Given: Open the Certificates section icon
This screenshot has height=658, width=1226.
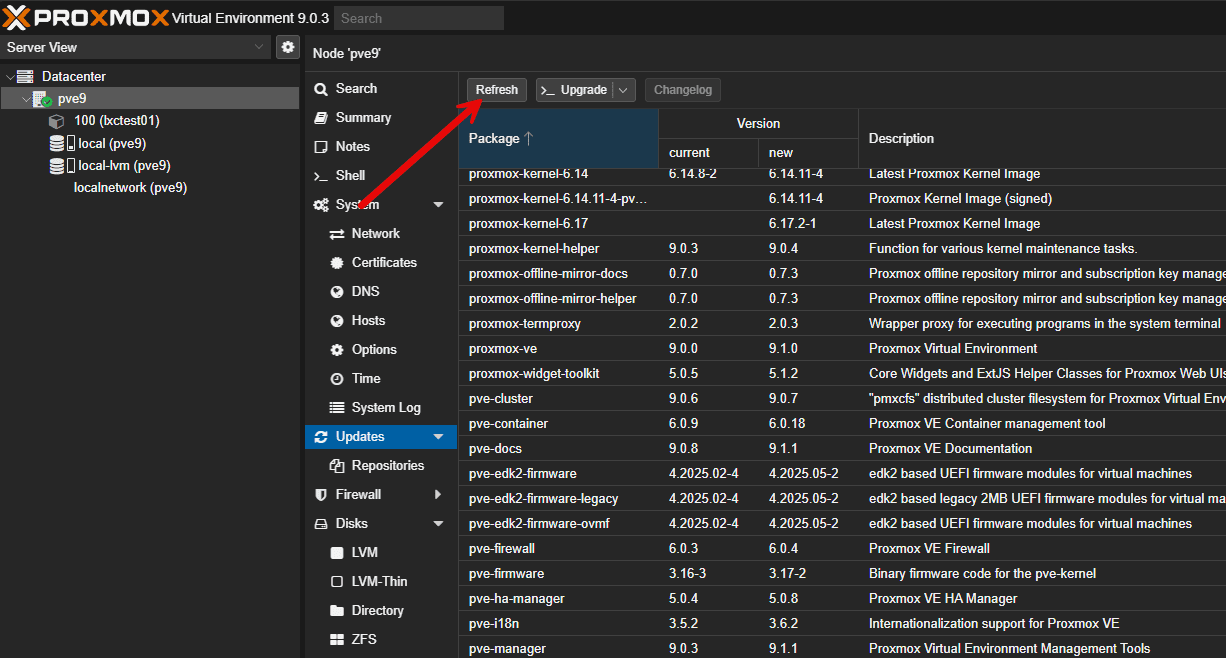Looking at the screenshot, I should [337, 262].
